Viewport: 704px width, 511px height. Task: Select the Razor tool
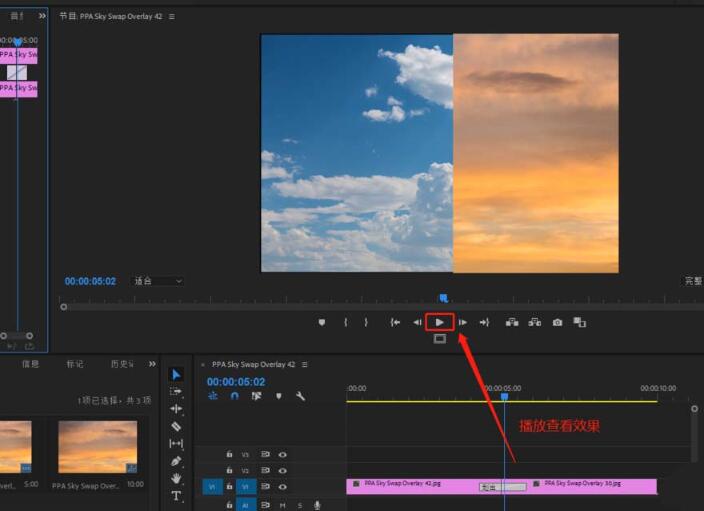(177, 426)
